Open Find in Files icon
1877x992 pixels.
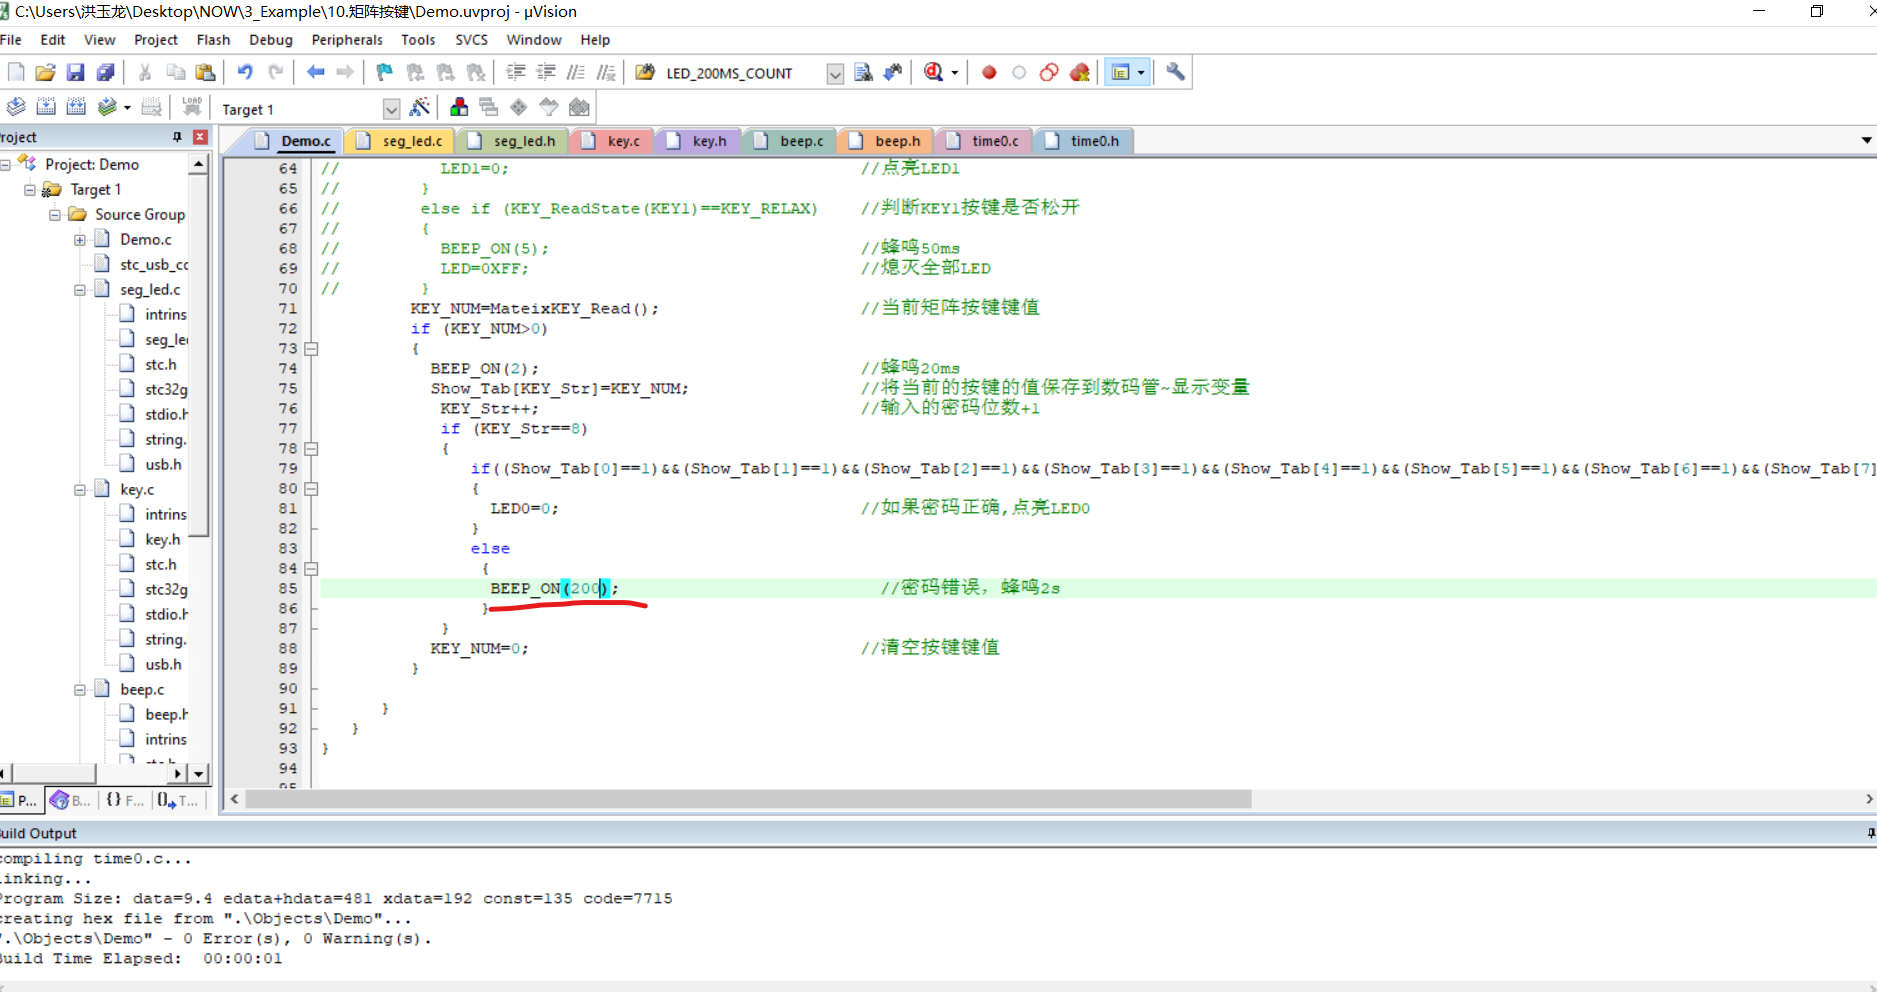click(645, 72)
